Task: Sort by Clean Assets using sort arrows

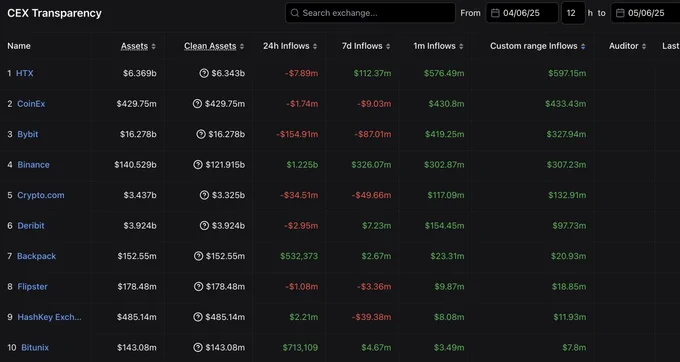Action: point(242,46)
